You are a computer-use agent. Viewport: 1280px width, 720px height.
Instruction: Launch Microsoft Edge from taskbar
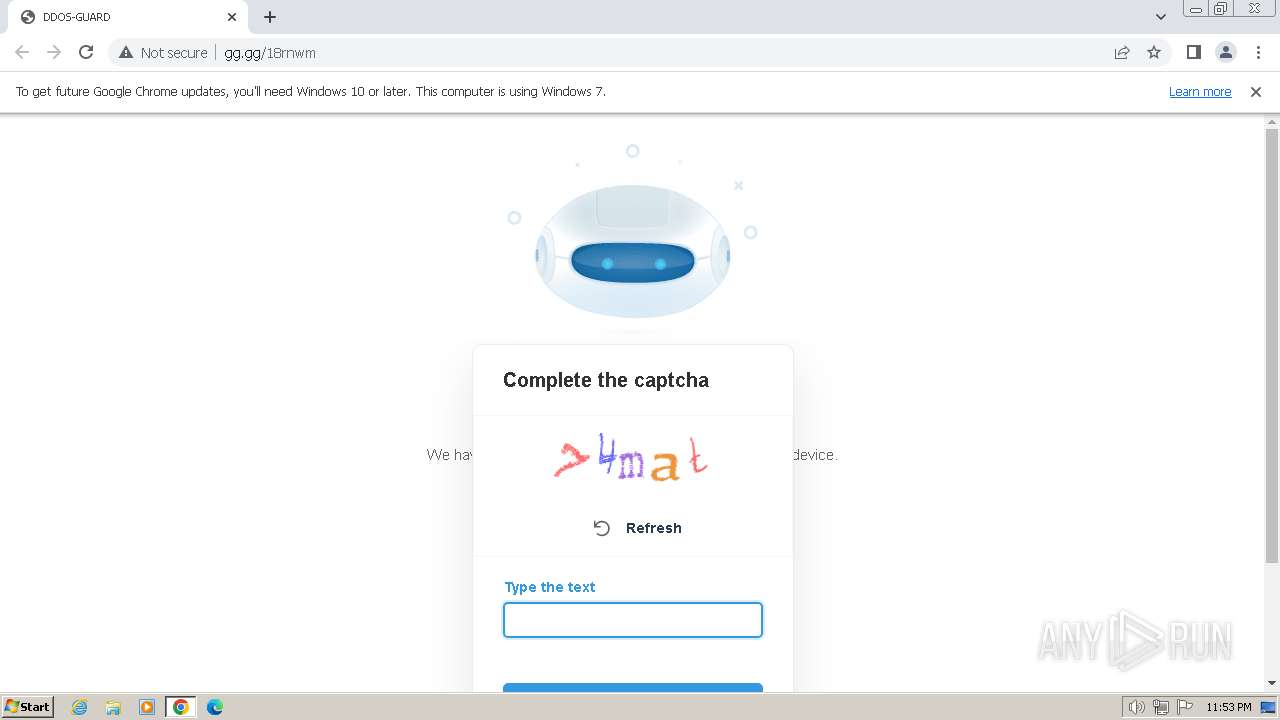click(x=215, y=707)
